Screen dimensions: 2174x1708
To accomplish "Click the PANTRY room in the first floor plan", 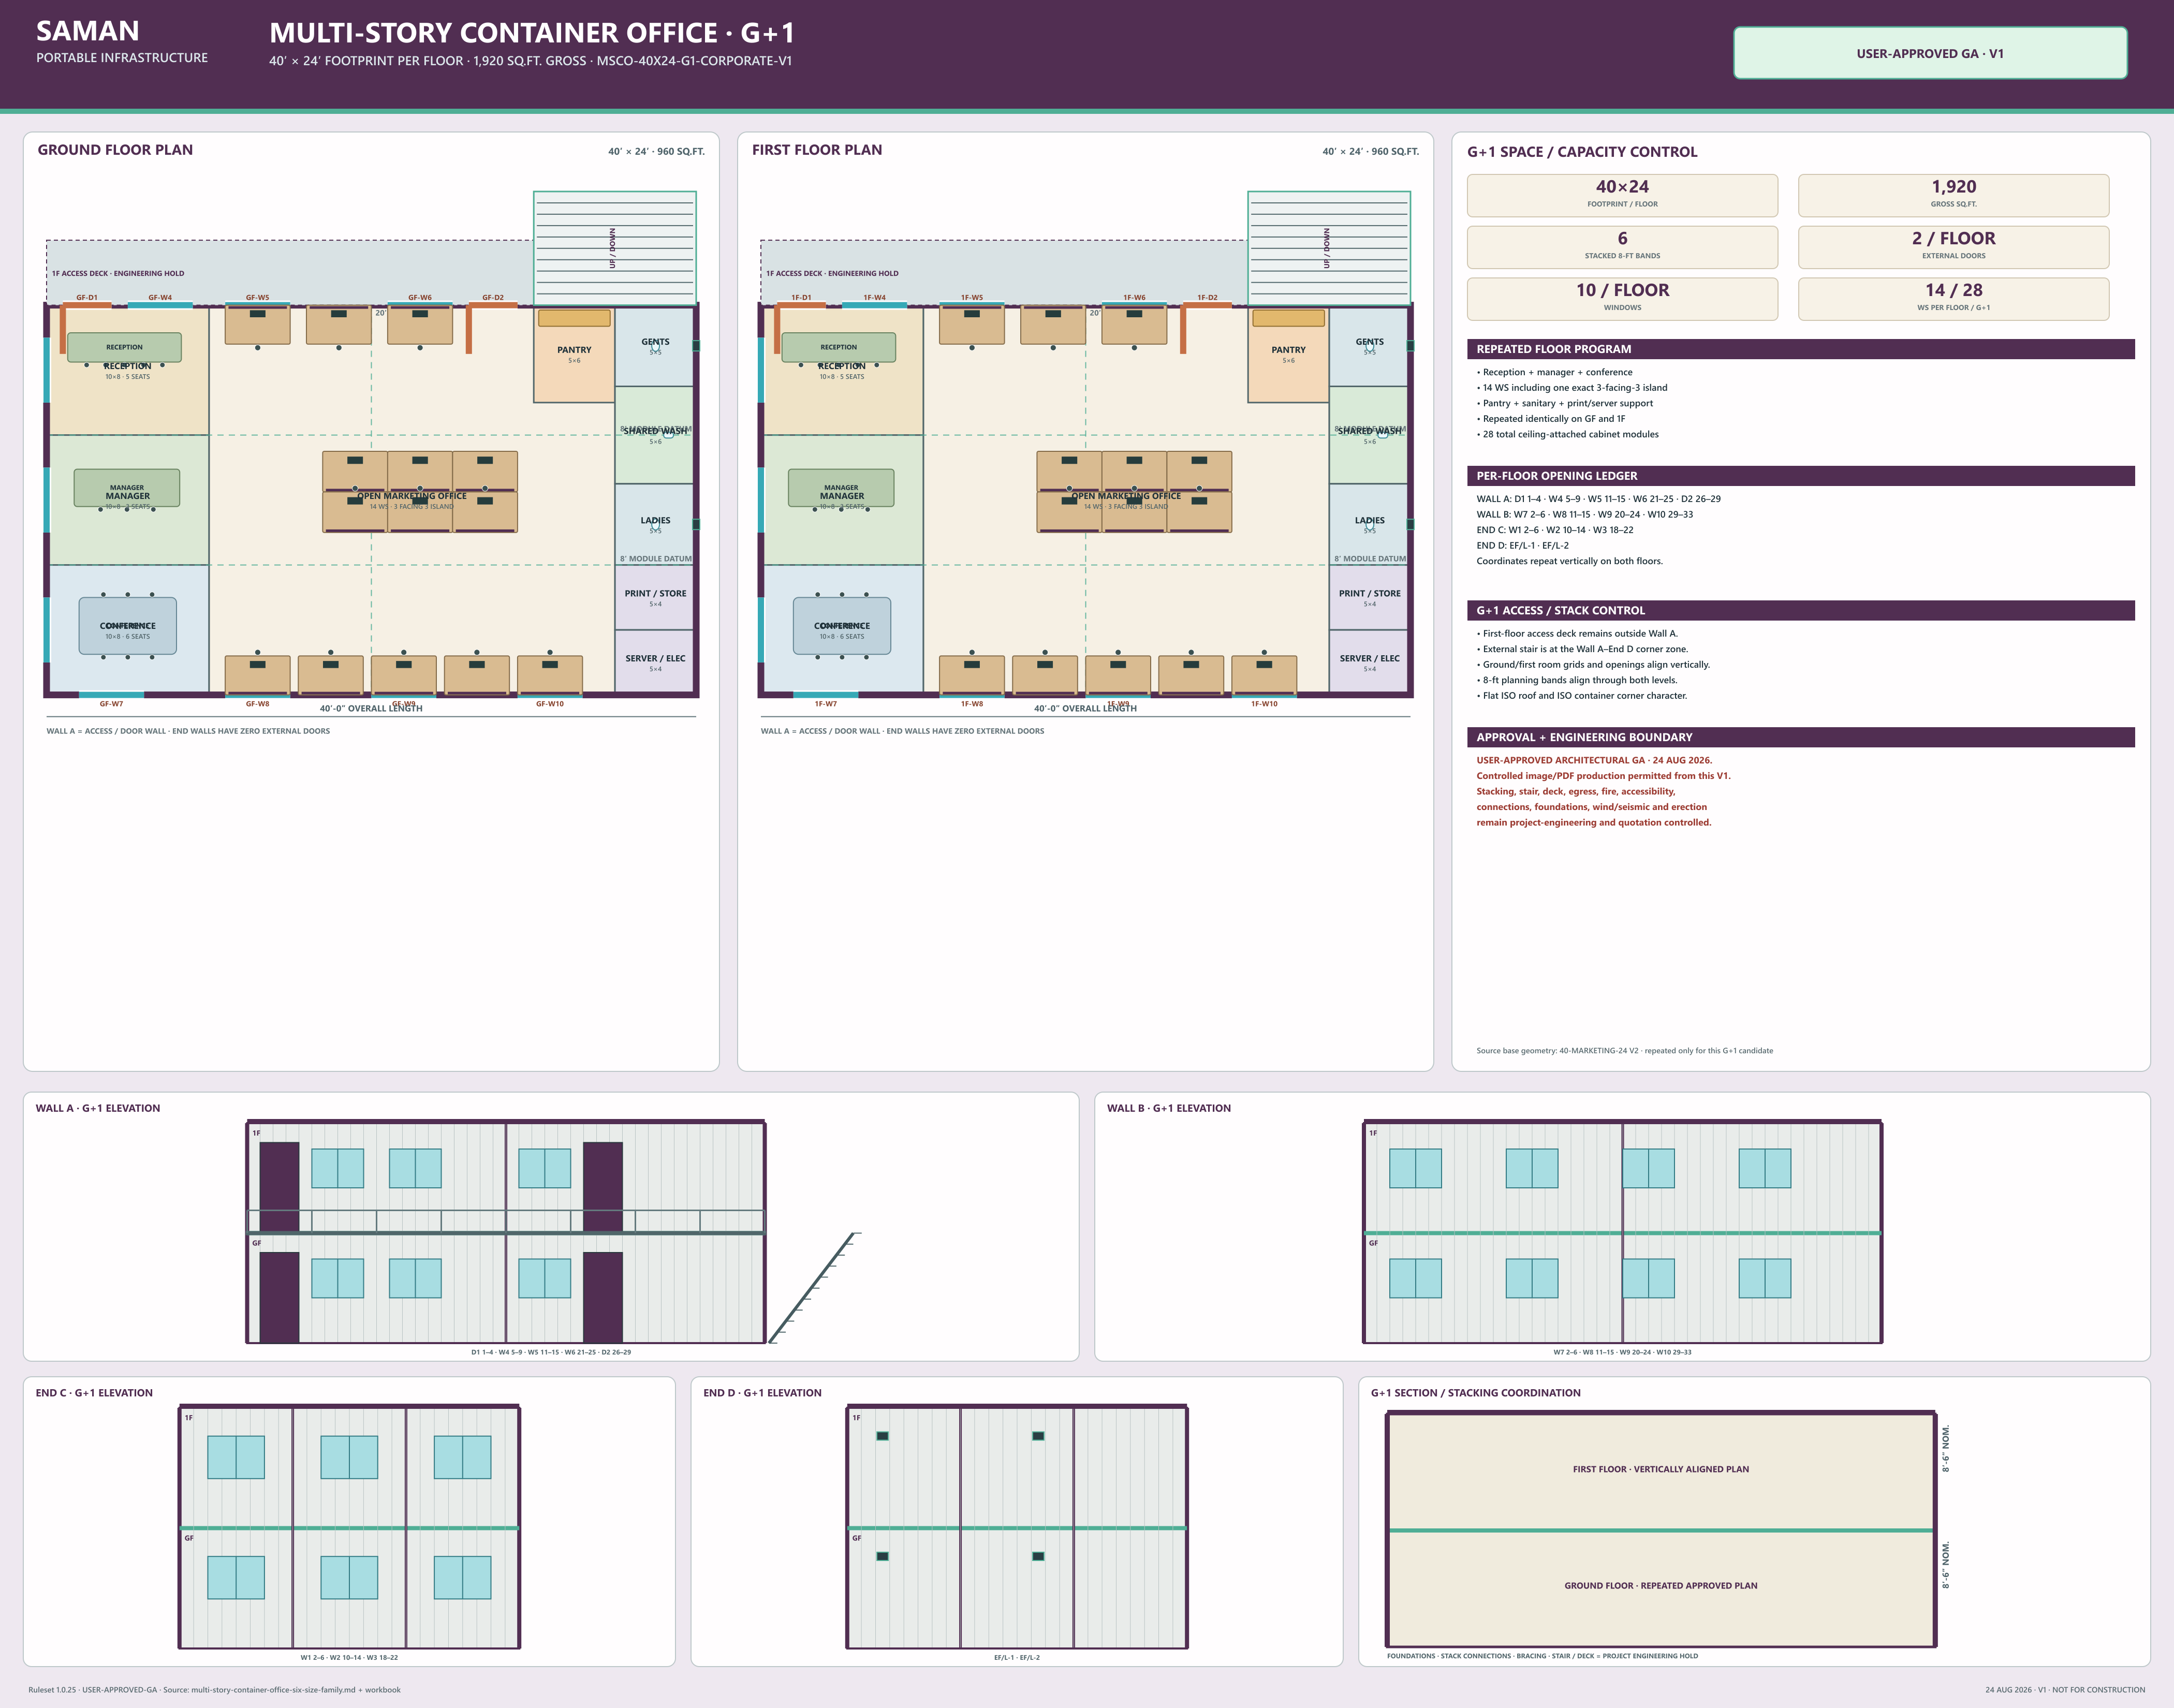I will click(x=1288, y=355).
